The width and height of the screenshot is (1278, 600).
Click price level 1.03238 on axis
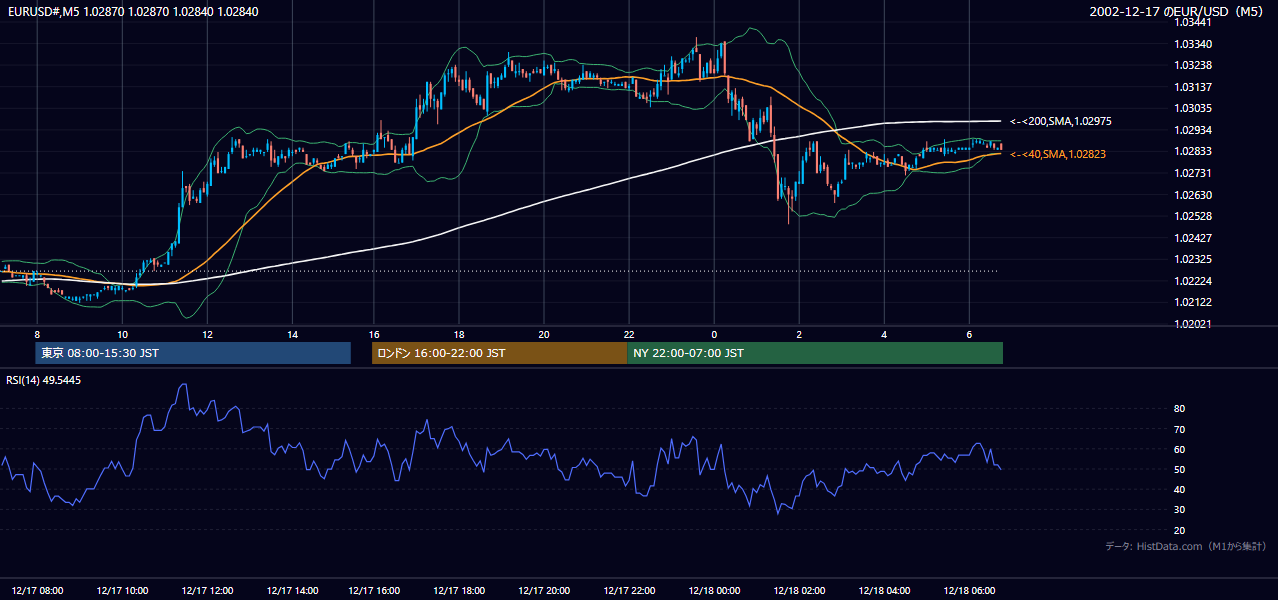click(x=1193, y=65)
